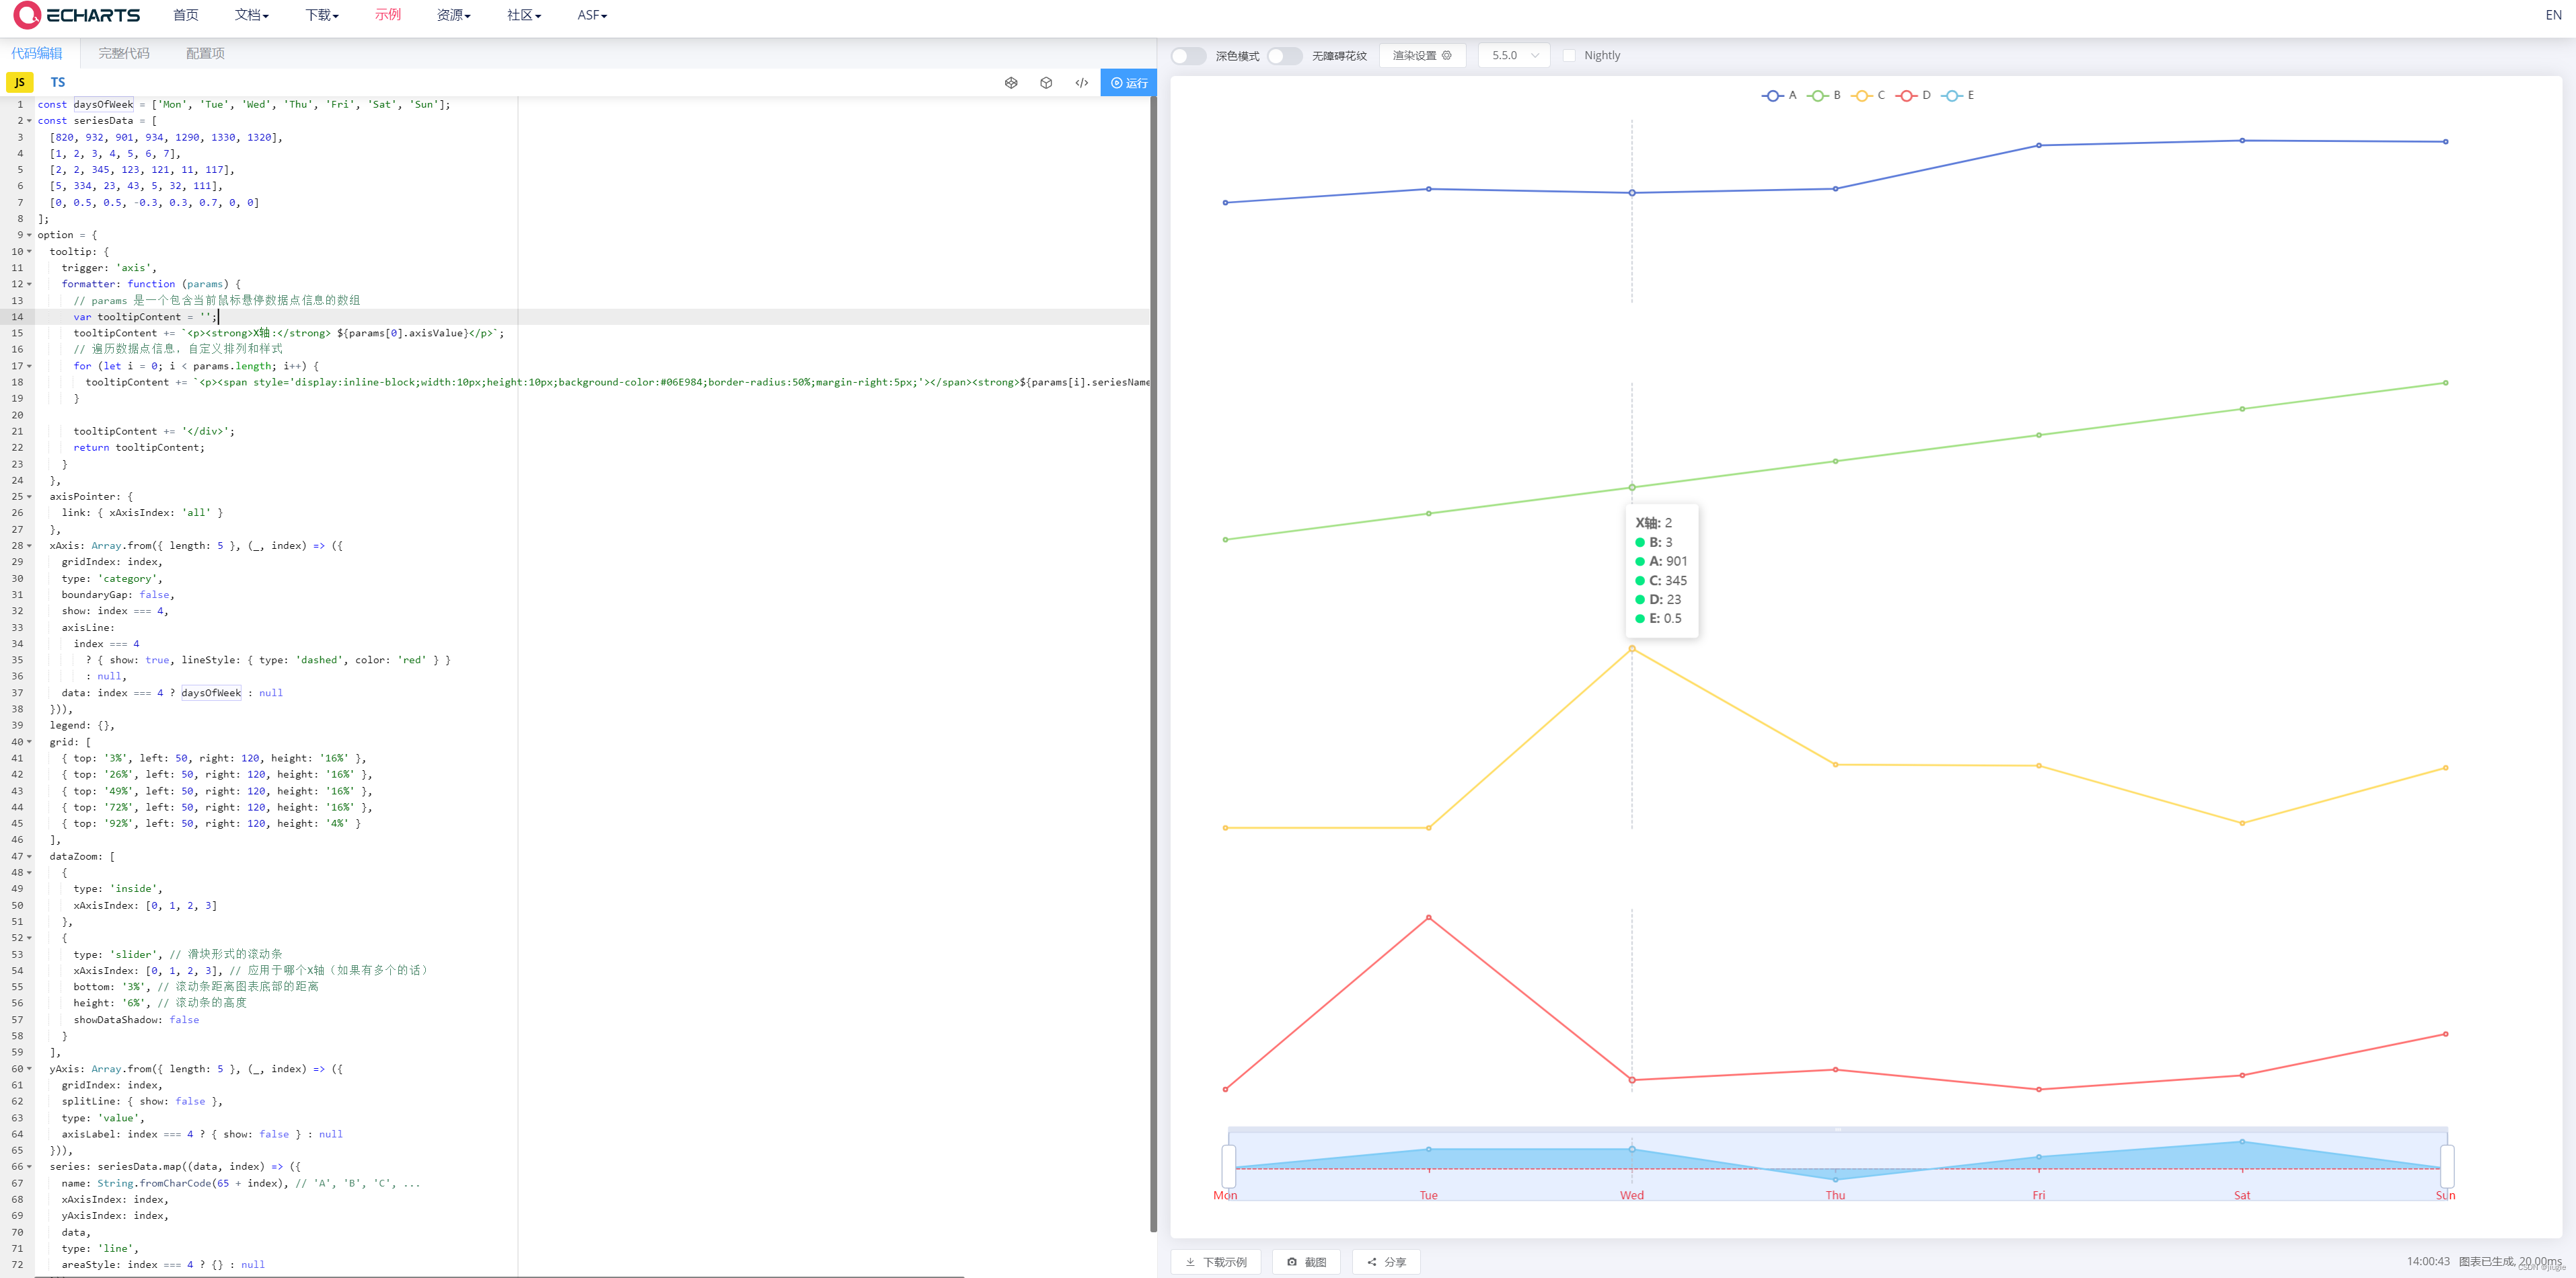Click the 截图 screenshot button
The width and height of the screenshot is (2576, 1278).
point(1306,1262)
